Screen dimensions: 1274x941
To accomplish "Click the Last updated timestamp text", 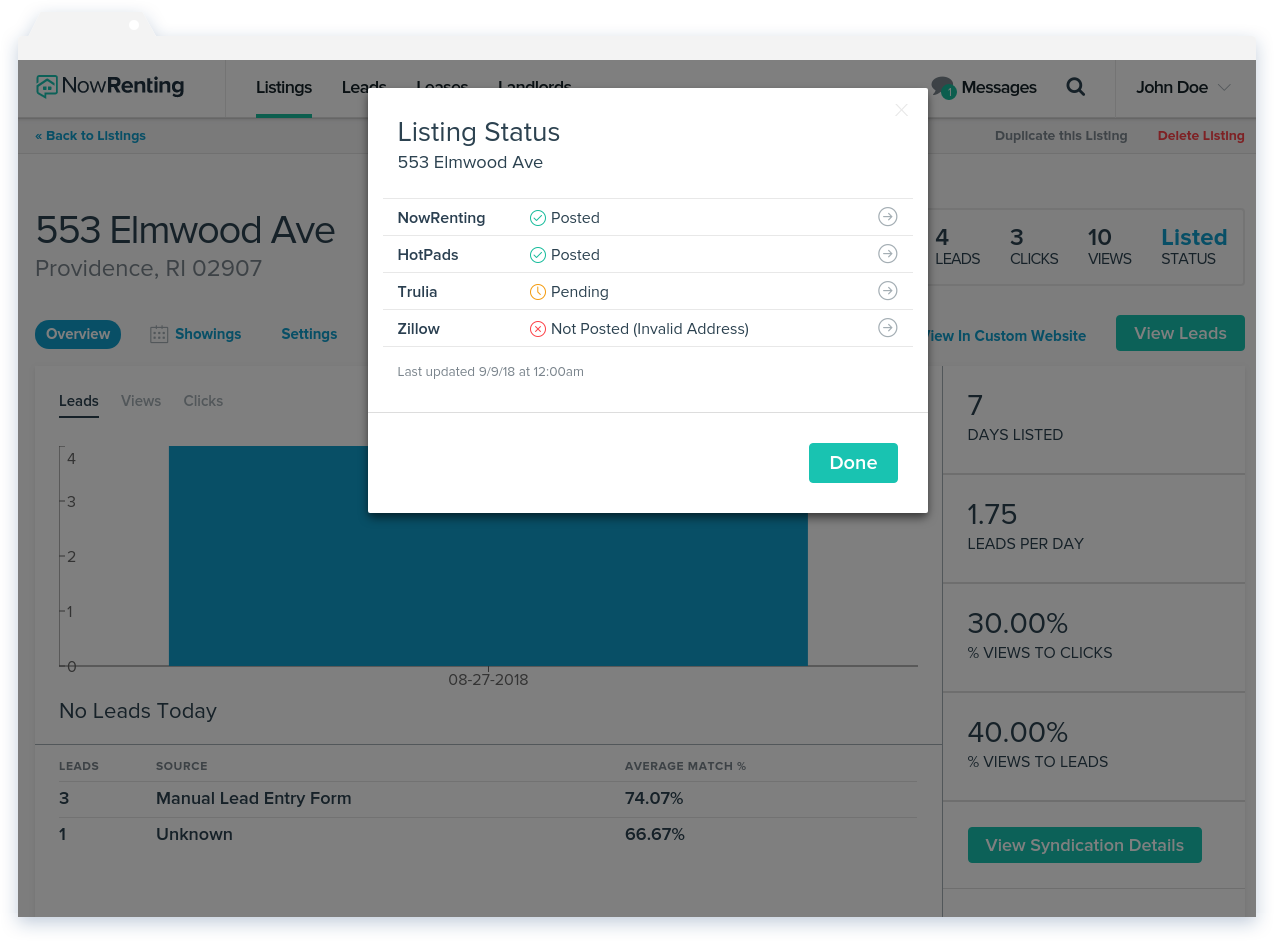I will pos(491,372).
